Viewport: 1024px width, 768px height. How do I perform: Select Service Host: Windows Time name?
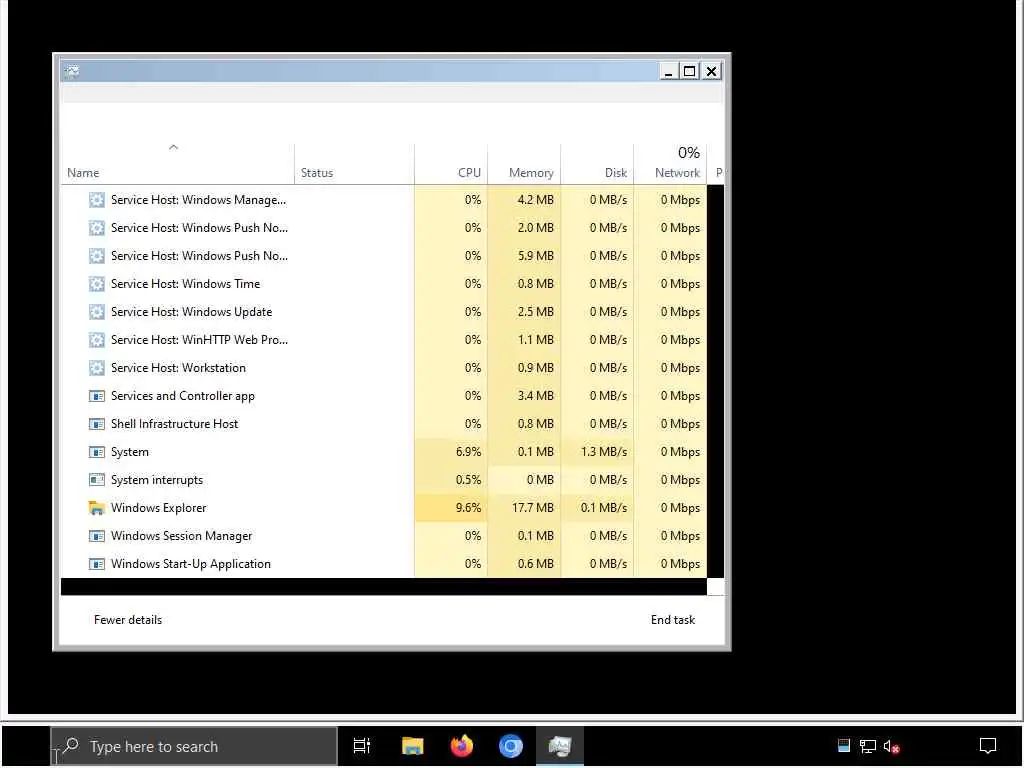185,284
